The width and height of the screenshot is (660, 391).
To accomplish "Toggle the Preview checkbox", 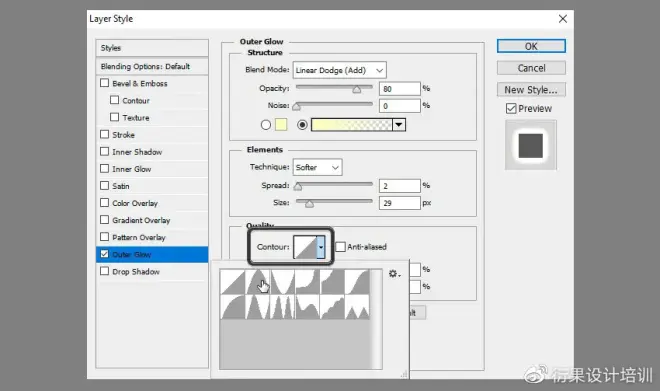I will [511, 109].
